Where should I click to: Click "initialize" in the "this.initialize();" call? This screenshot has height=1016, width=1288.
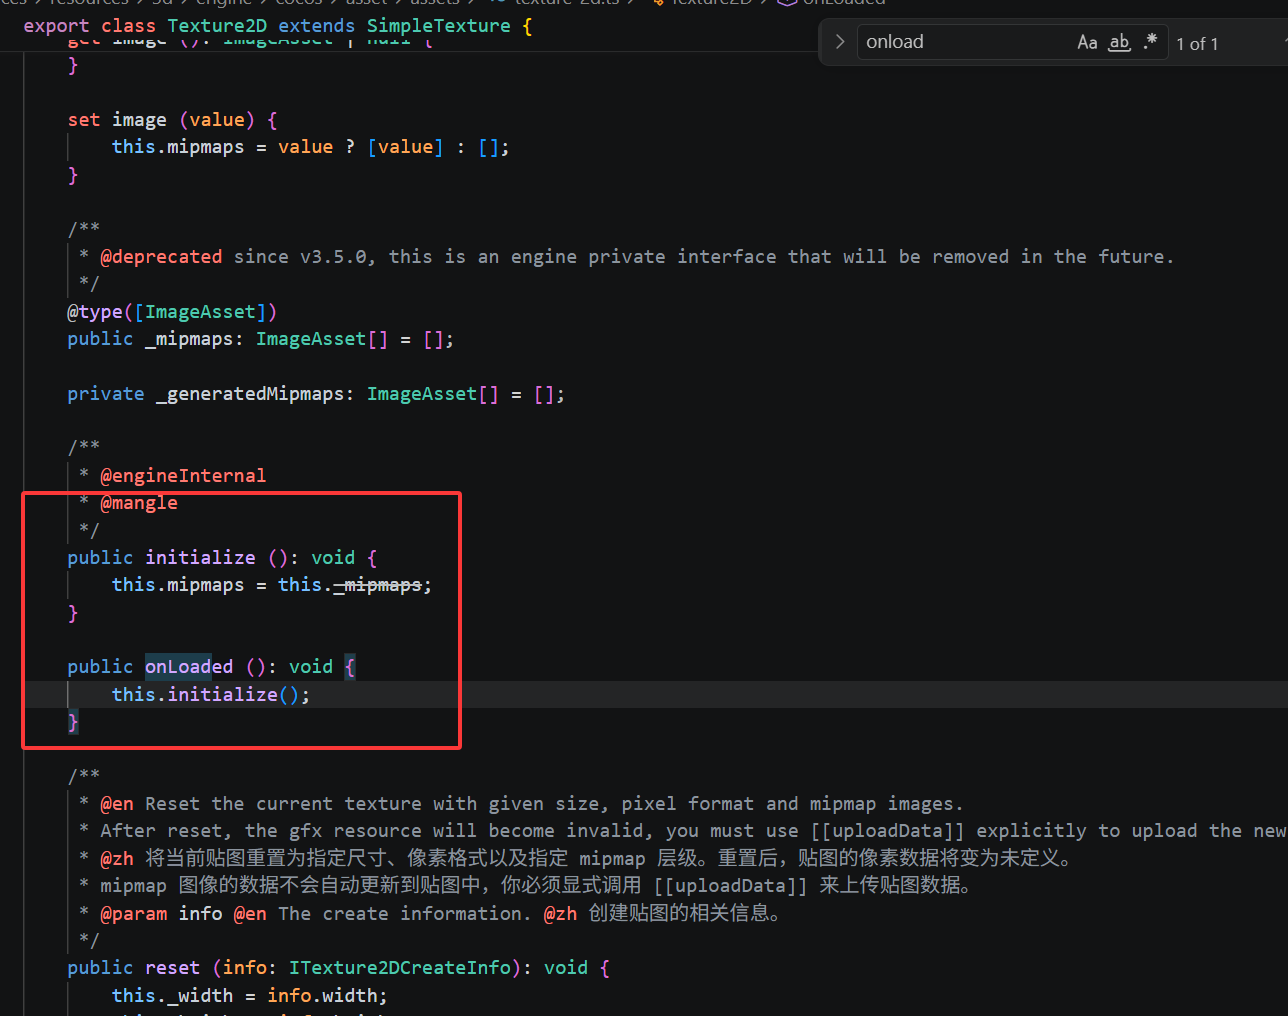pos(222,694)
